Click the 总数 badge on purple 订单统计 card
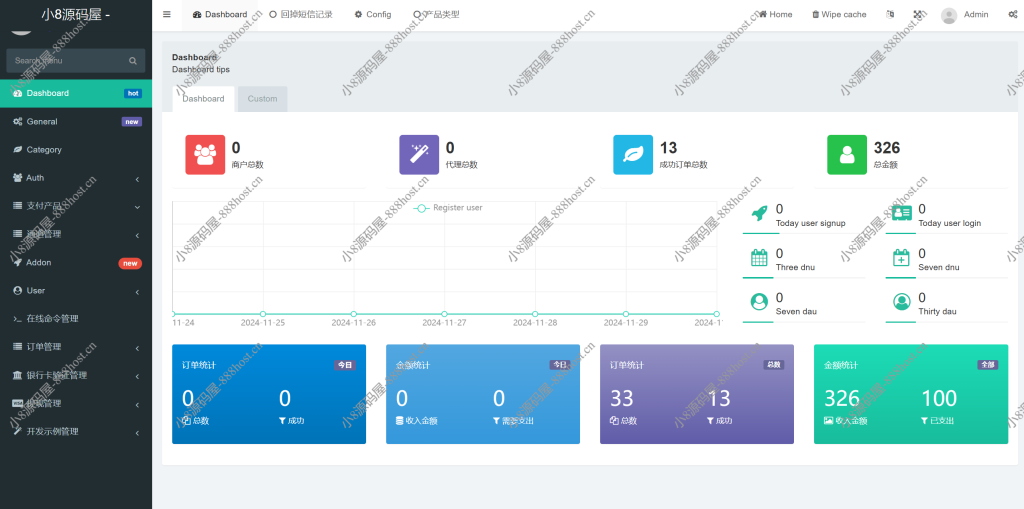This screenshot has width=1024, height=509. coord(773,365)
